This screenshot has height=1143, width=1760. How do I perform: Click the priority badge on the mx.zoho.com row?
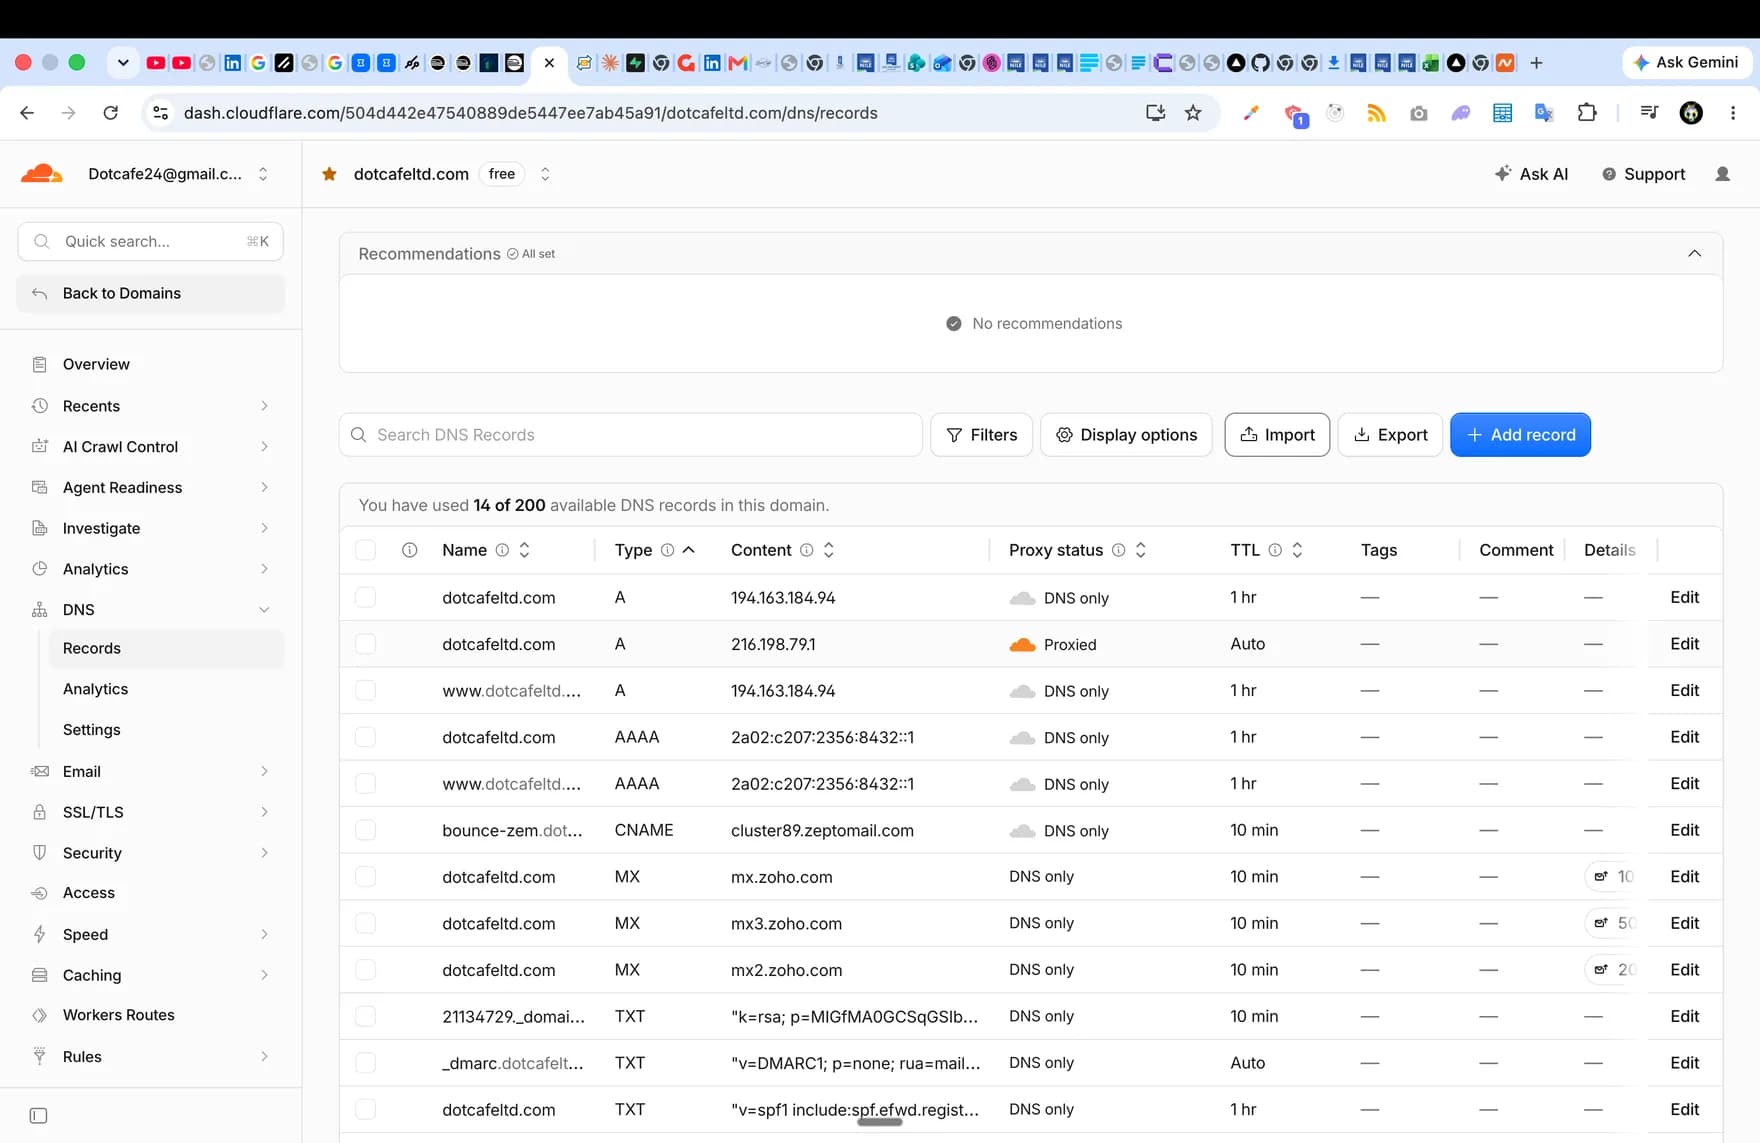pos(1612,877)
